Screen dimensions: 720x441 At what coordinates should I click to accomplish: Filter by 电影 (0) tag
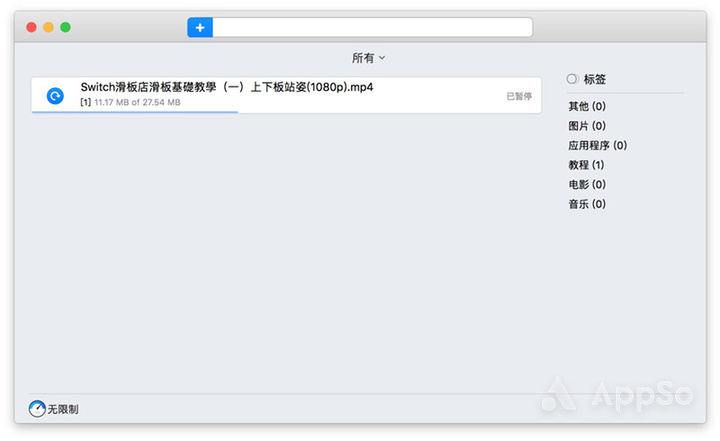tap(587, 185)
